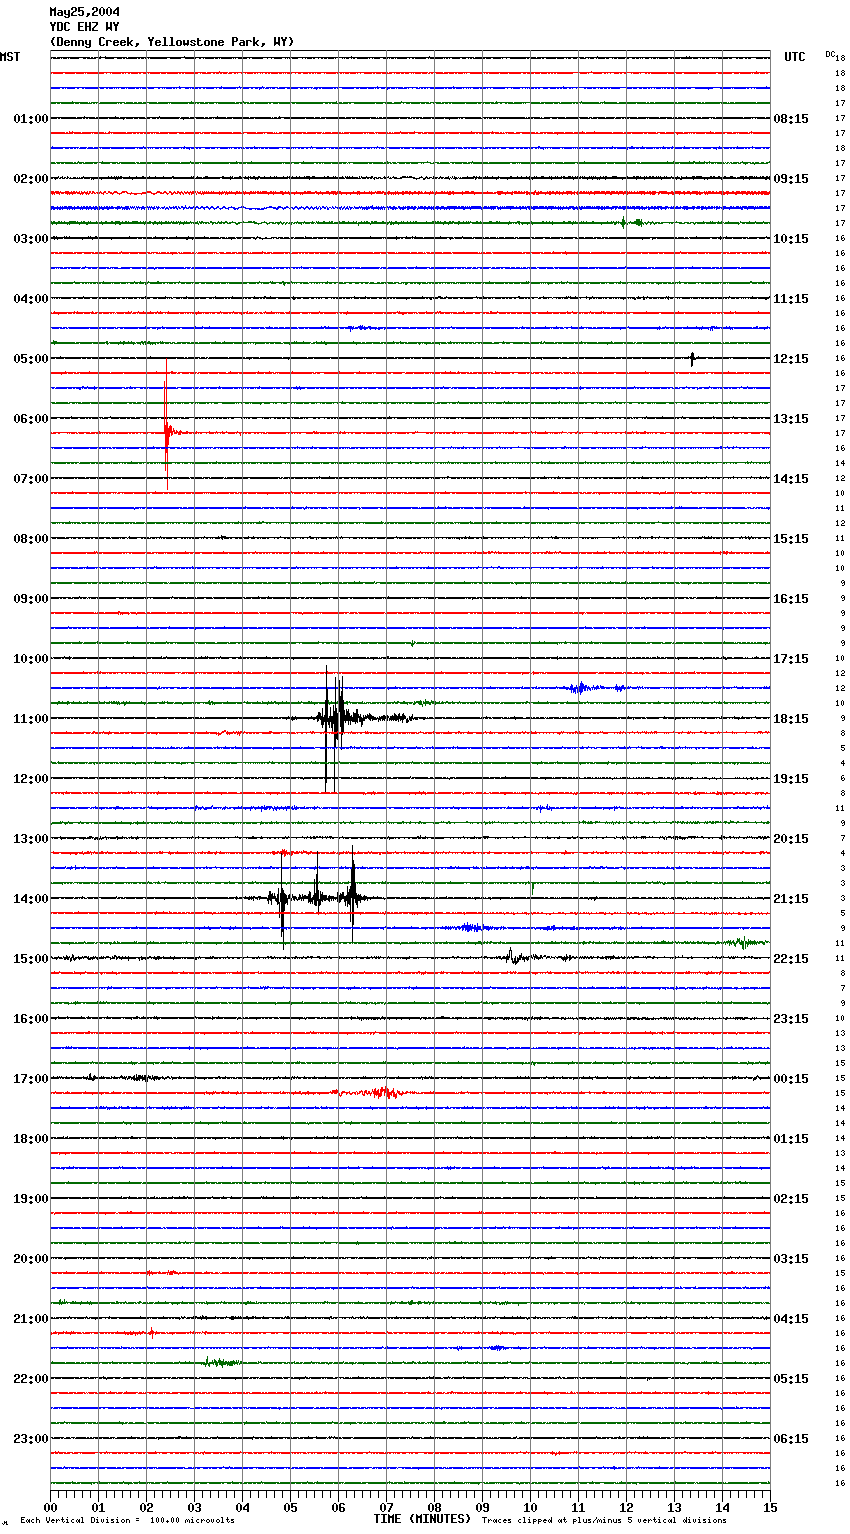Click the 17:15 UTC time label
Image resolution: width=850 pixels, height=1534 pixels.
791,659
